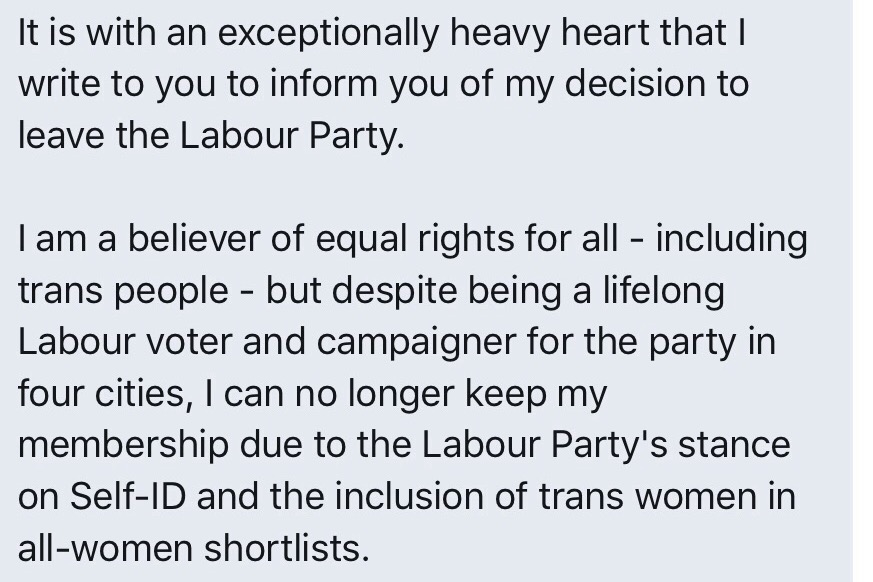873x582 pixels.
Task: Click the word "lifelong"
Action: tap(664, 290)
